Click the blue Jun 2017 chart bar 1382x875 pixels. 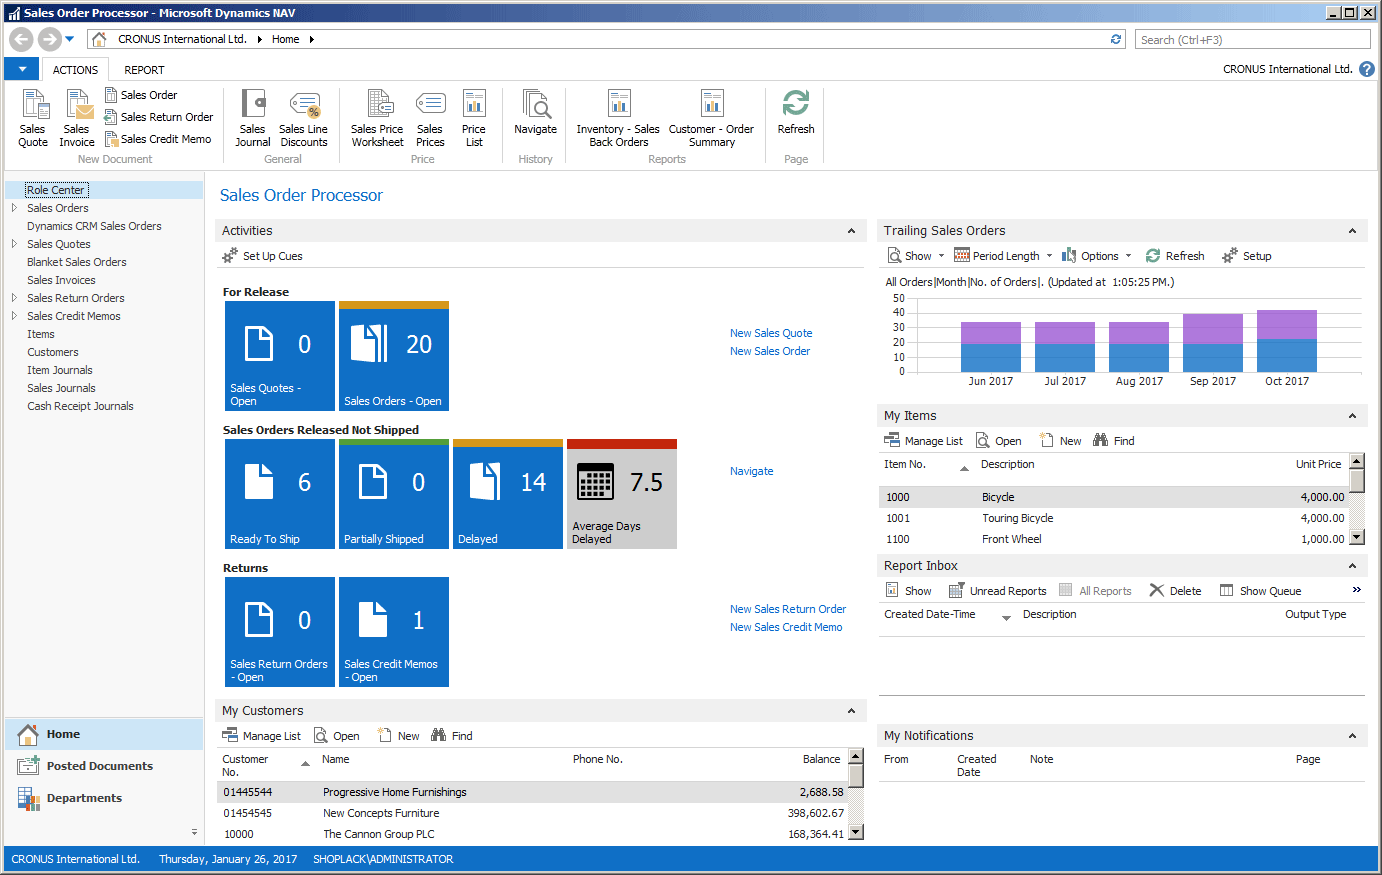pyautogui.click(x=991, y=358)
